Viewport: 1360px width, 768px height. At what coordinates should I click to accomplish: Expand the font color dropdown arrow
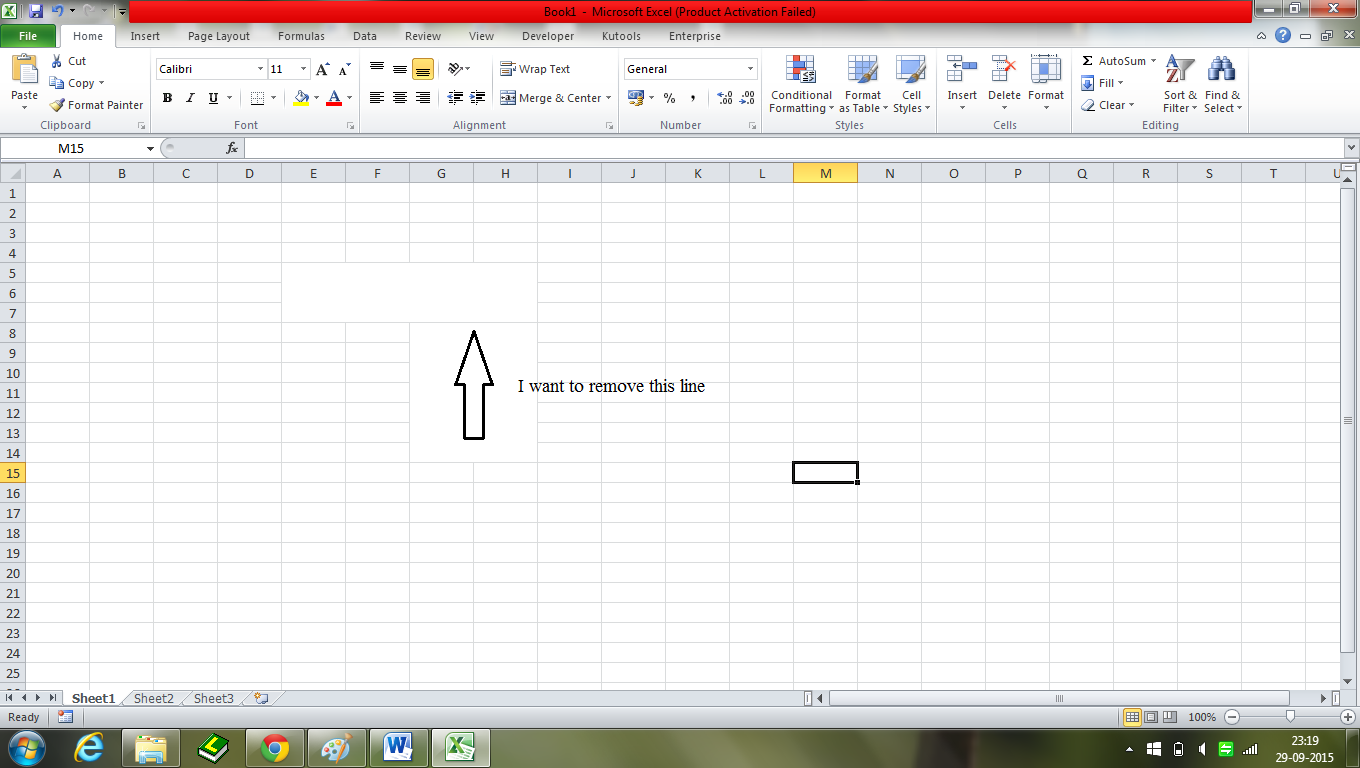[x=349, y=98]
